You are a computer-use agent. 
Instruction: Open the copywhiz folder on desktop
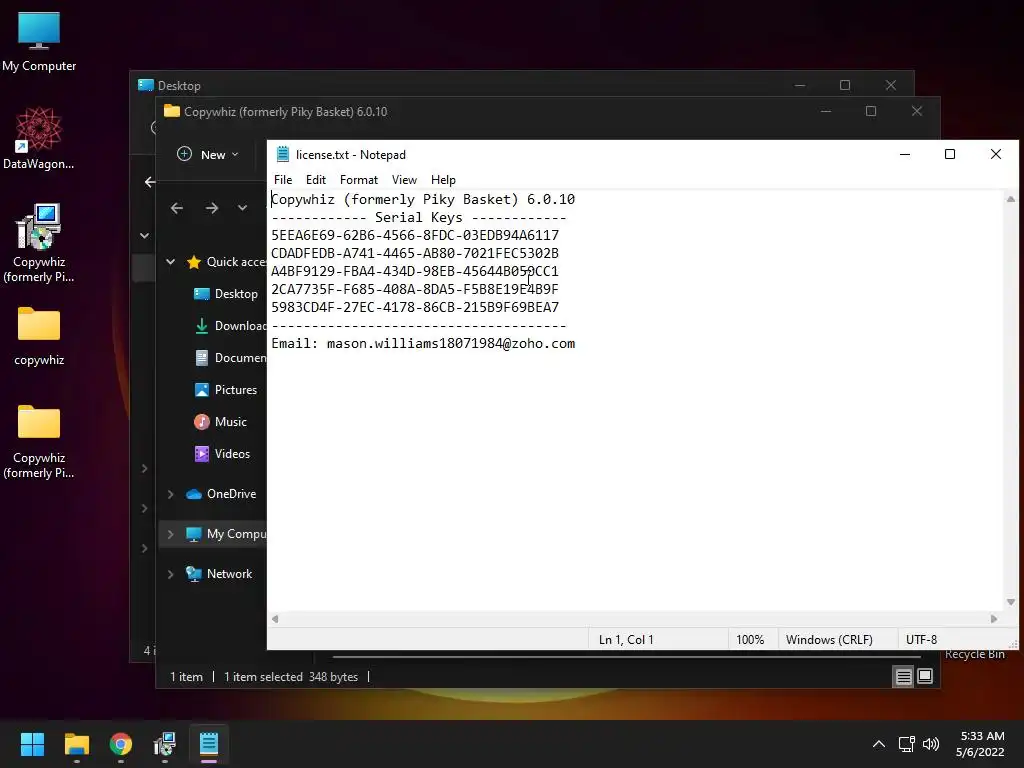point(39,336)
